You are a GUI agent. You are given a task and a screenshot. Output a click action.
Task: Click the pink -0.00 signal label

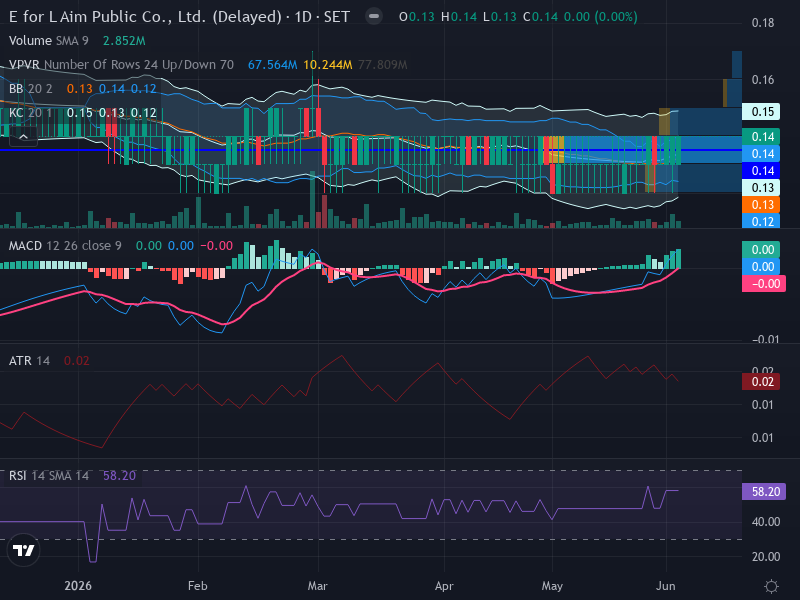[x=764, y=284]
